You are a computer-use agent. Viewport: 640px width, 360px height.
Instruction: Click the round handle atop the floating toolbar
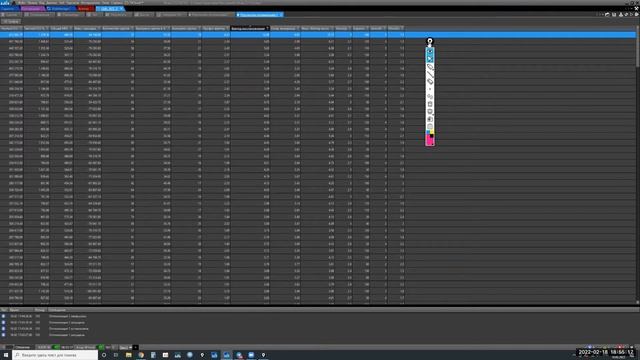(430, 41)
